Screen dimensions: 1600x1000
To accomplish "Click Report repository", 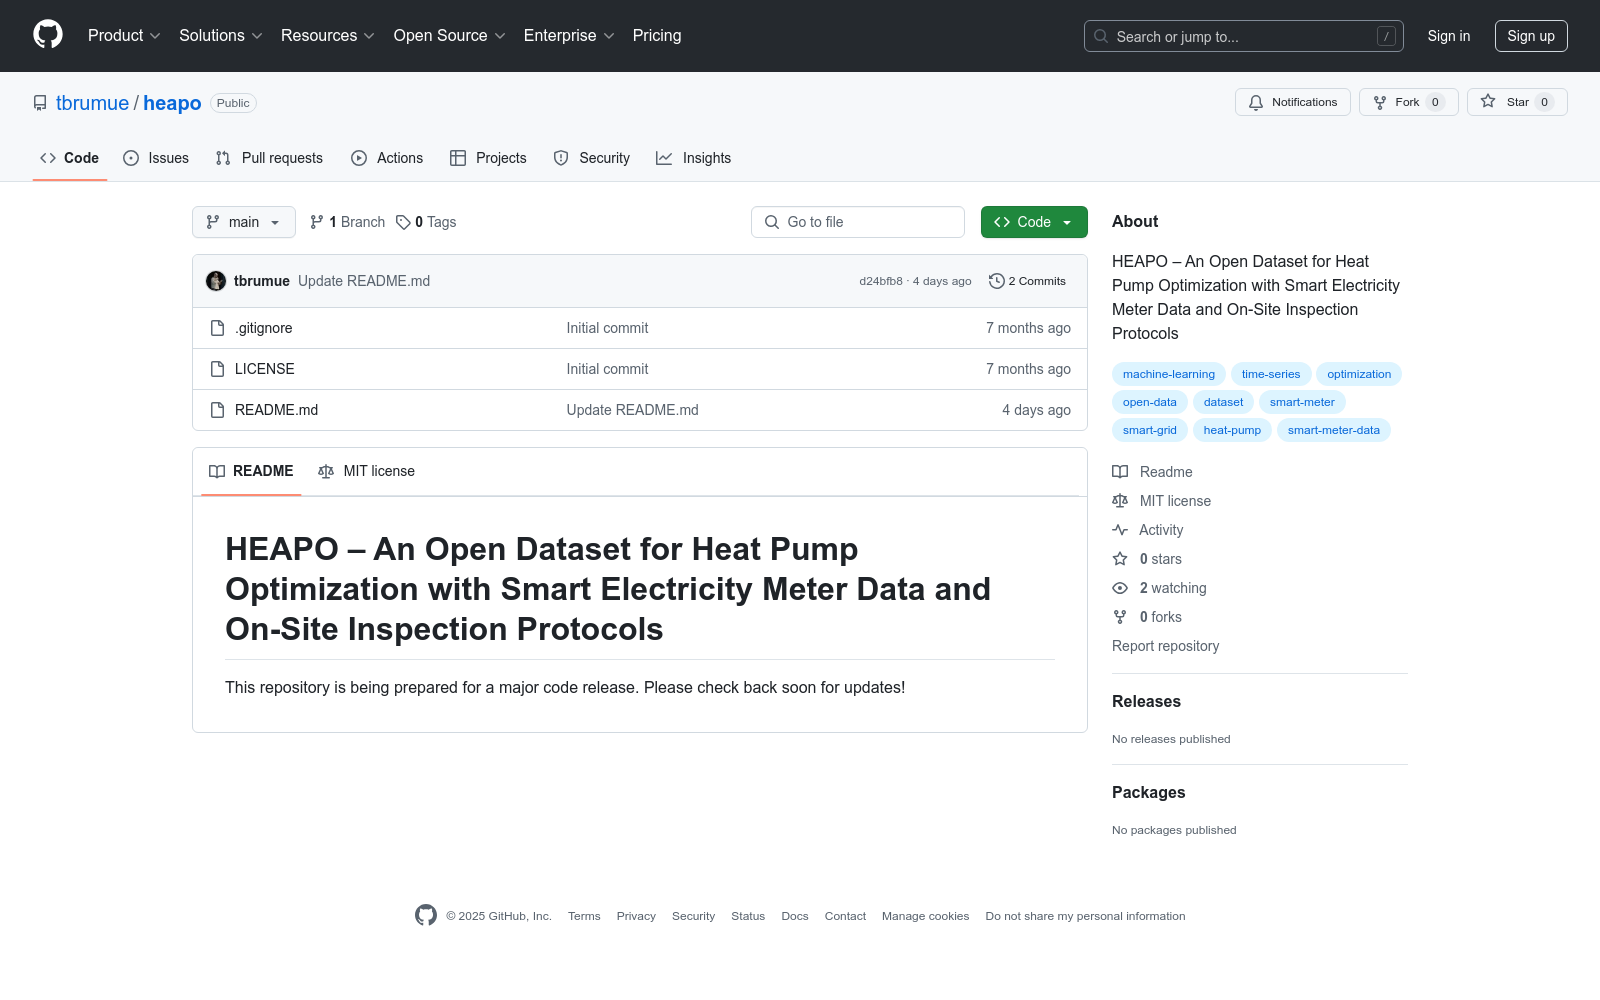I will tap(1166, 646).
